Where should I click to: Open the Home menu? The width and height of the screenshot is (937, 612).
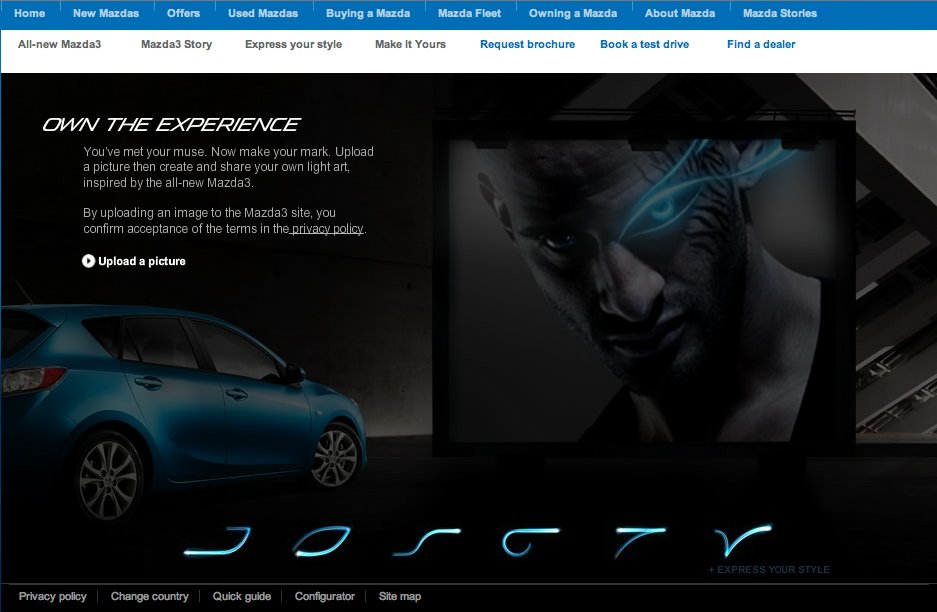(x=29, y=13)
